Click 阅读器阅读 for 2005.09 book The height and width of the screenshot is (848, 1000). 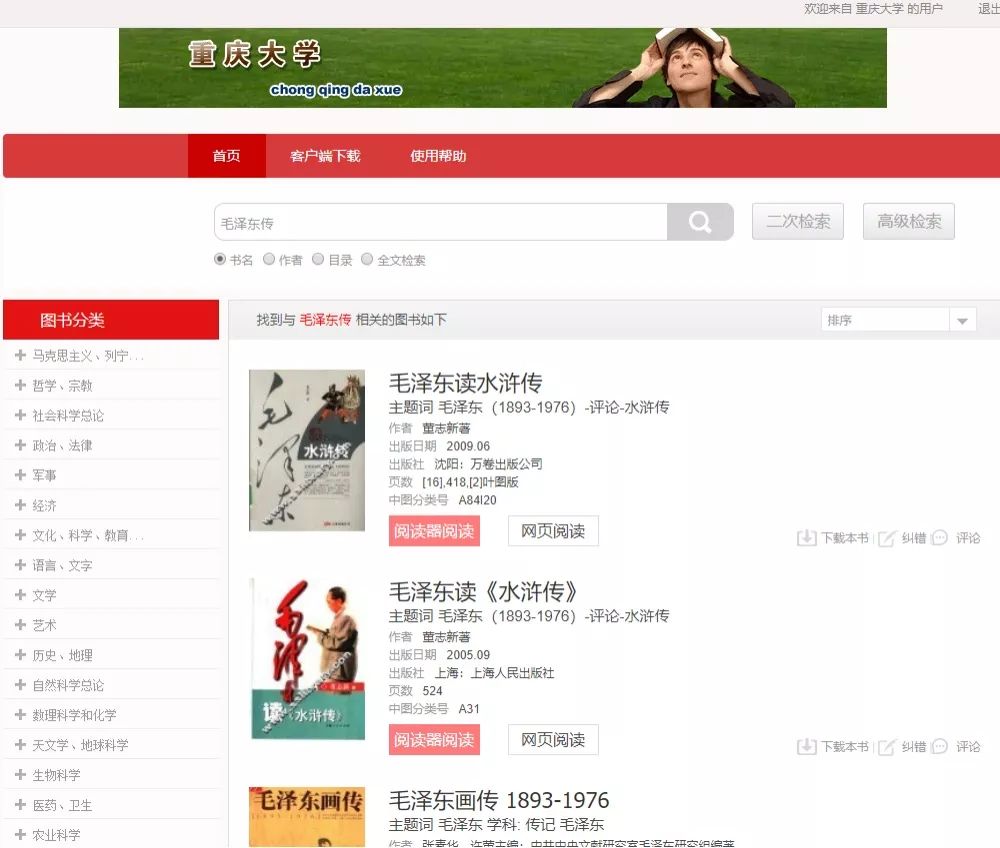pyautogui.click(x=434, y=740)
